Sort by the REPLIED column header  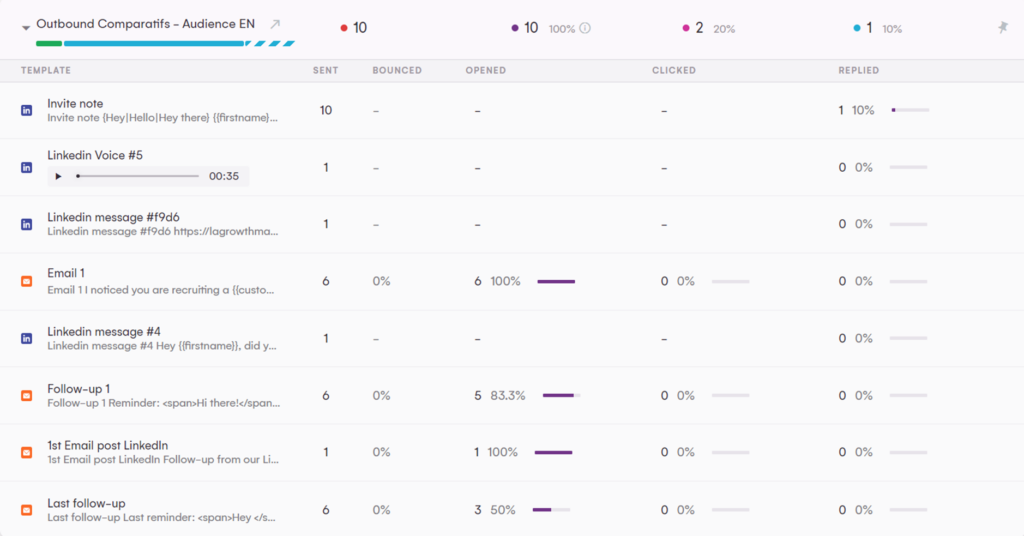858,71
